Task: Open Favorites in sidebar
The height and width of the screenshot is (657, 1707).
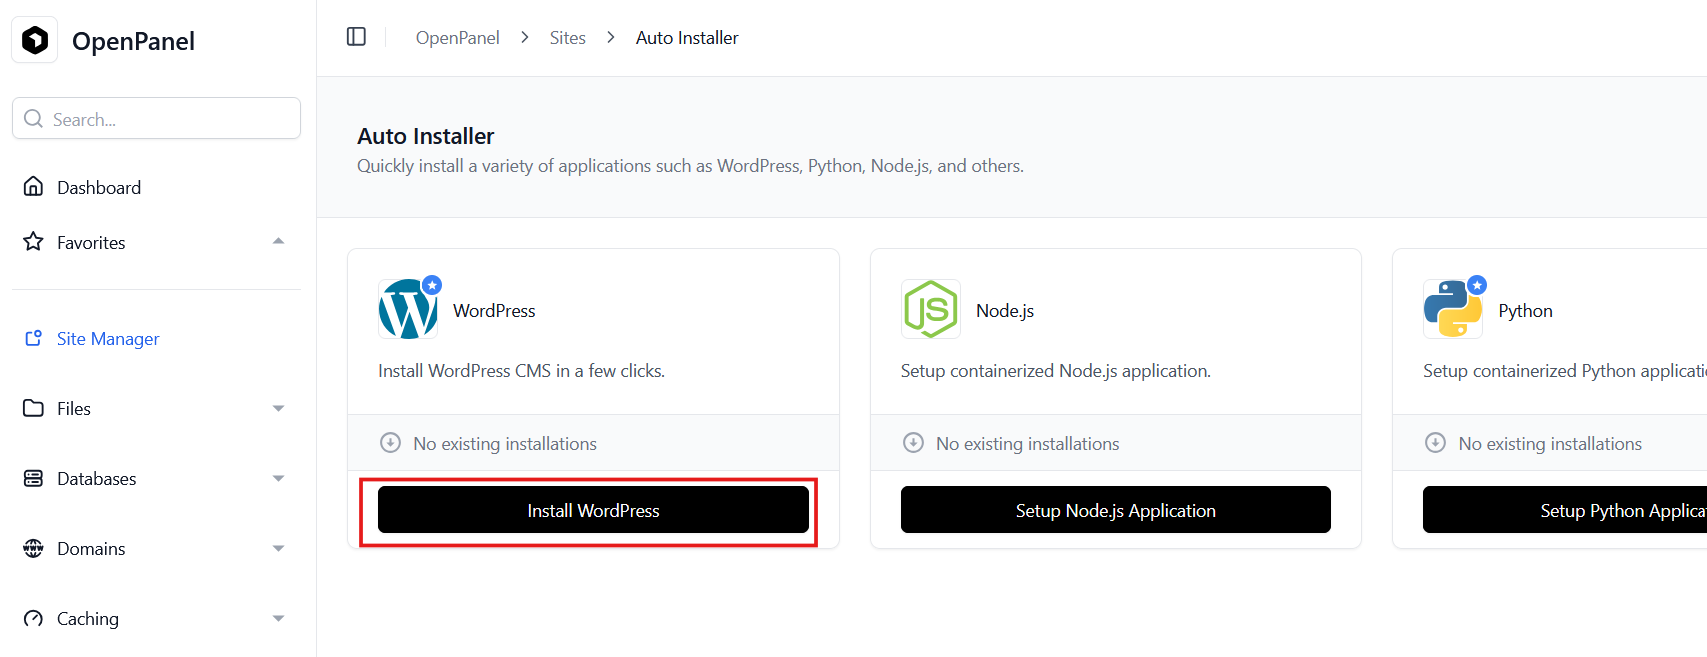Action: (91, 243)
